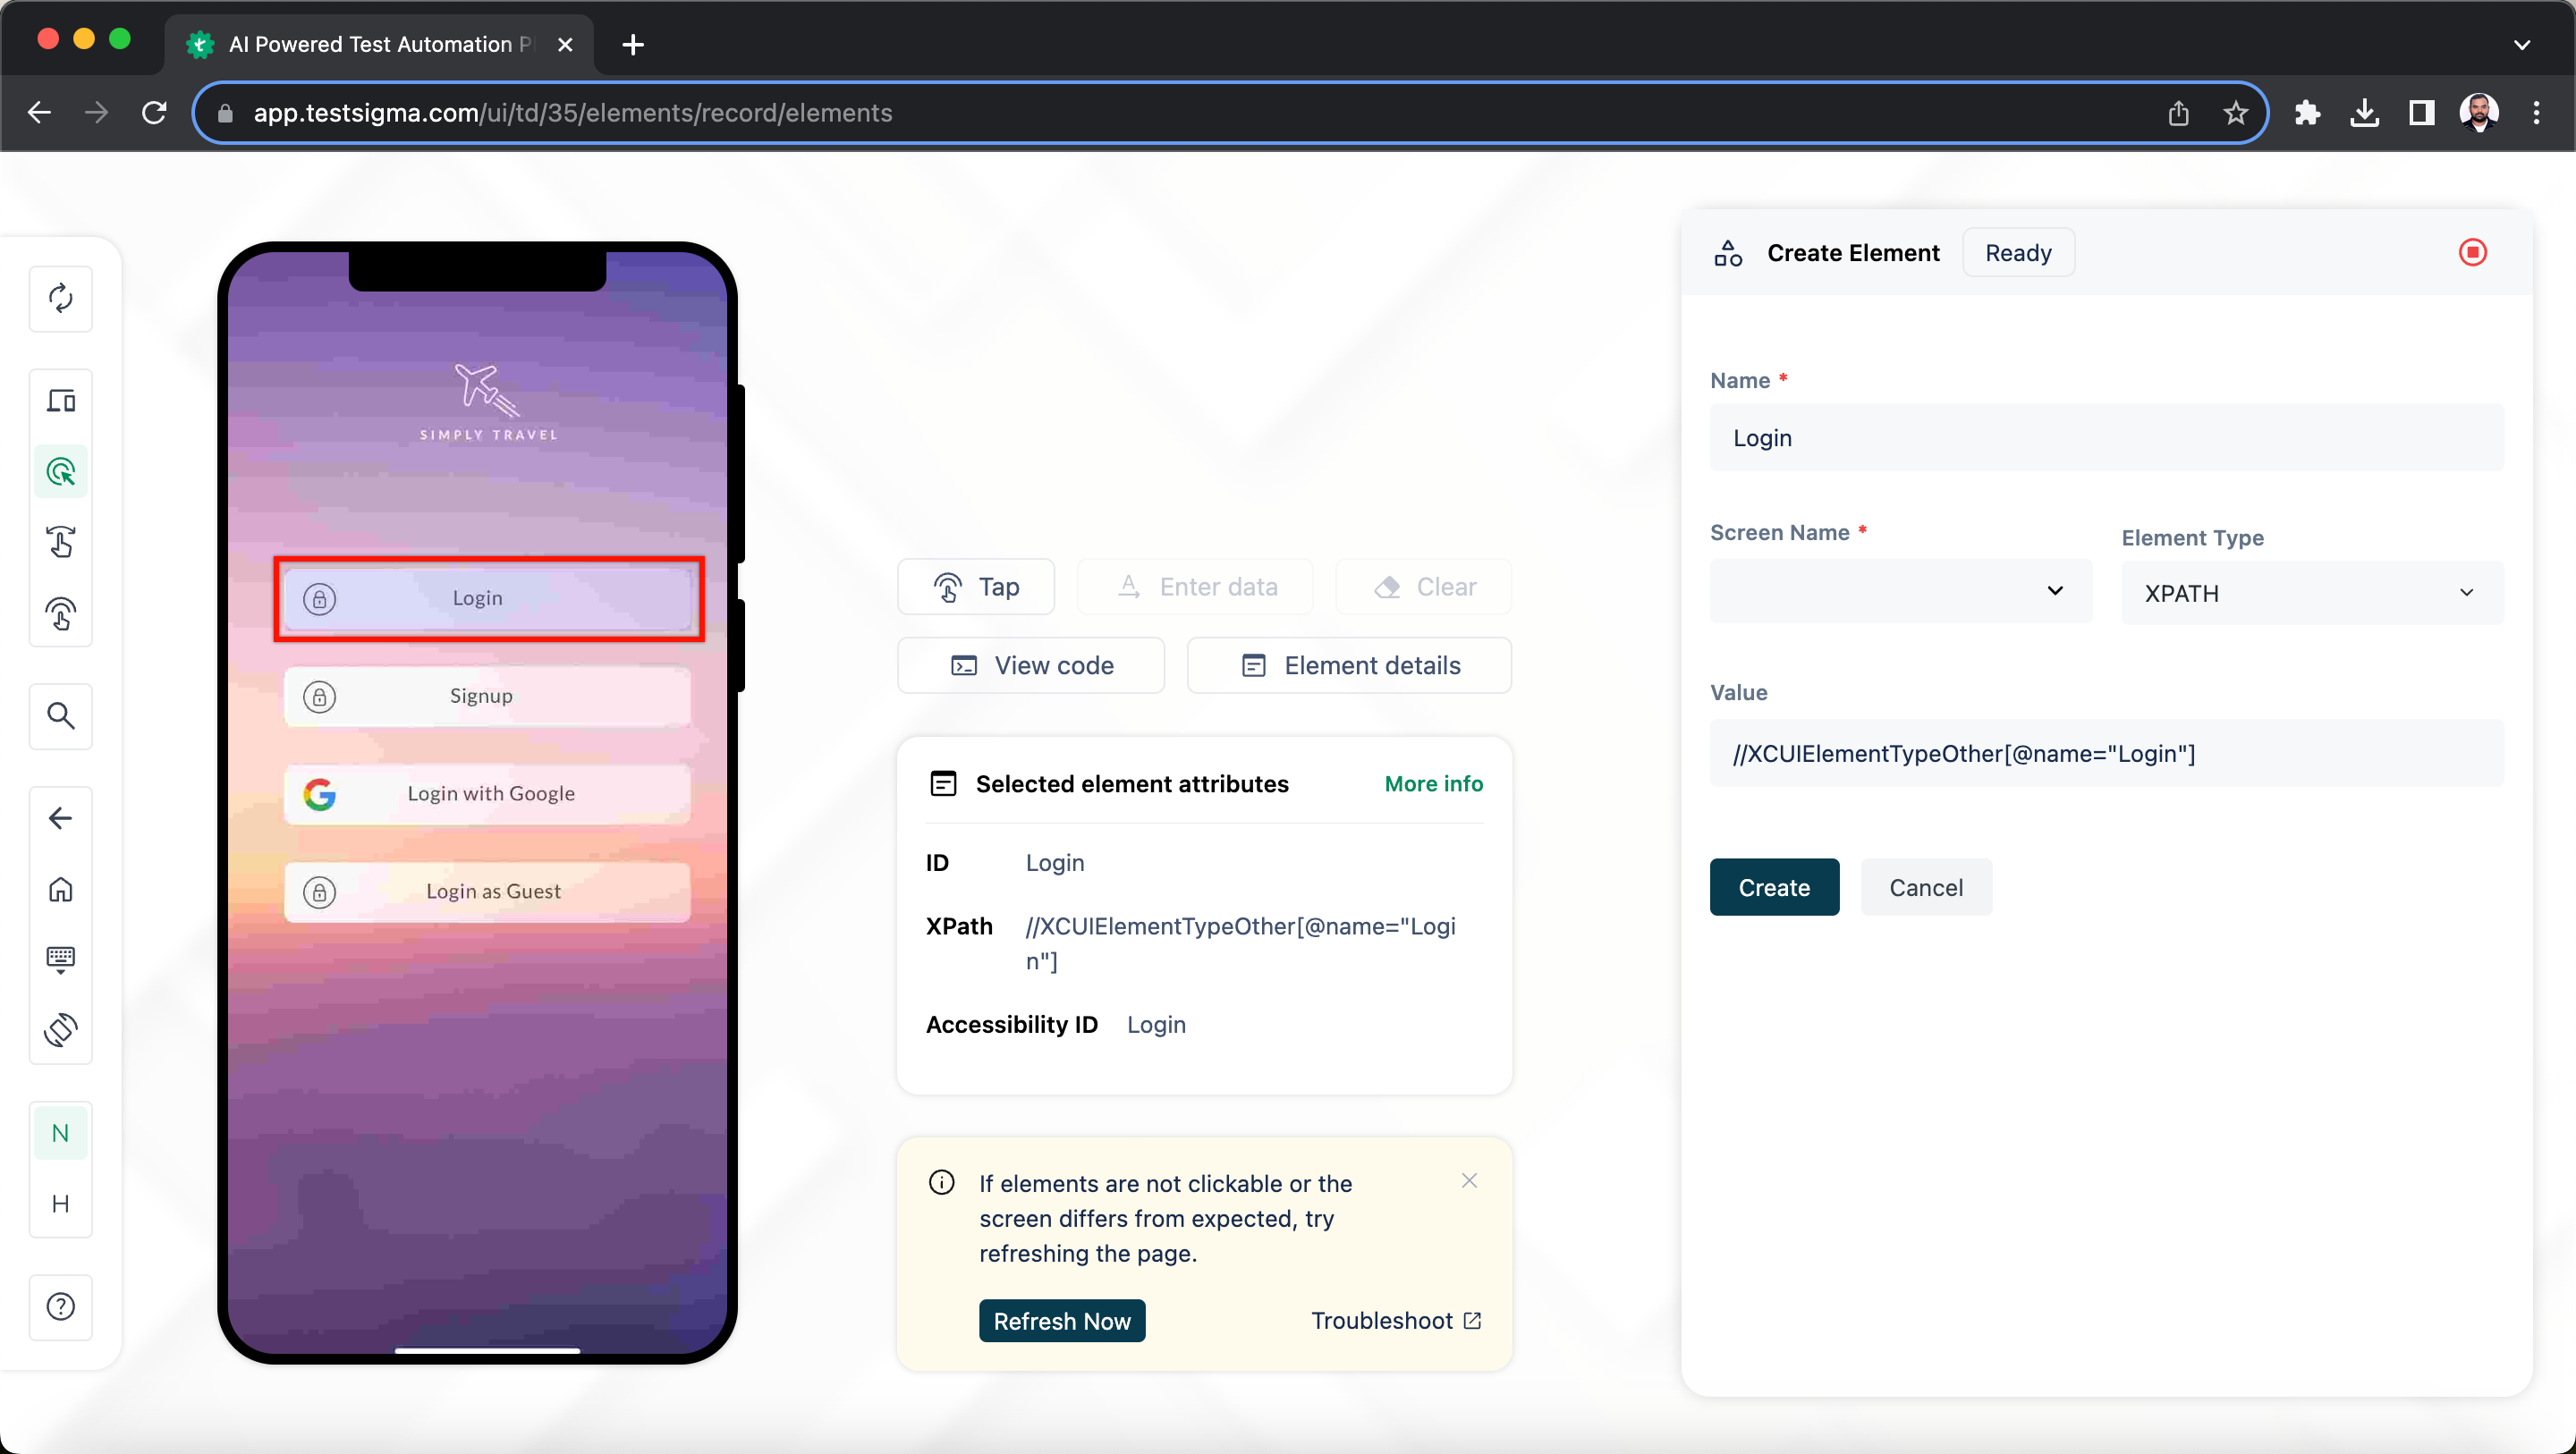Click the keyboard tool sidebar icon
2576x1454 pixels.
coord(62,957)
